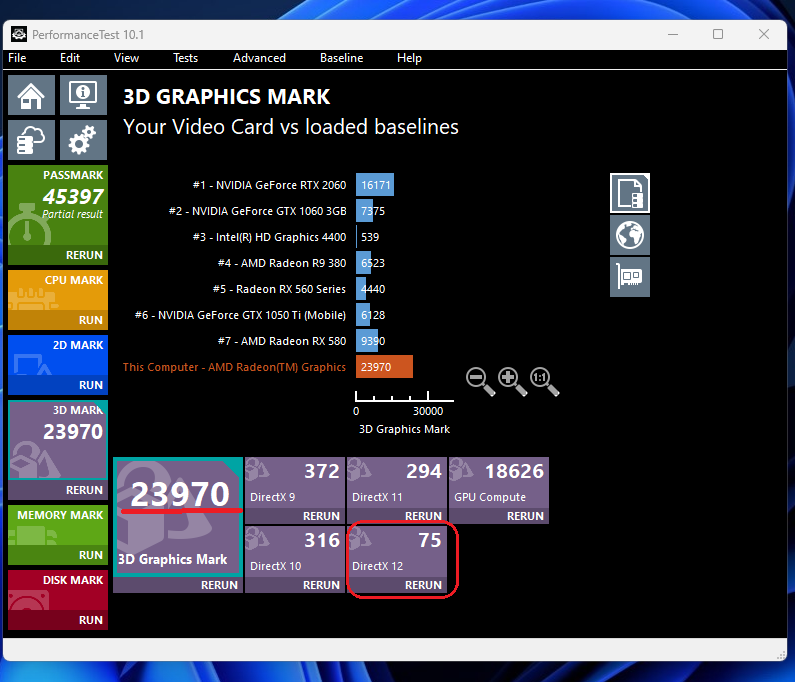Screen dimensions: 795x682
Task: Maximize the PerformanceTest window
Action: [x=718, y=34]
